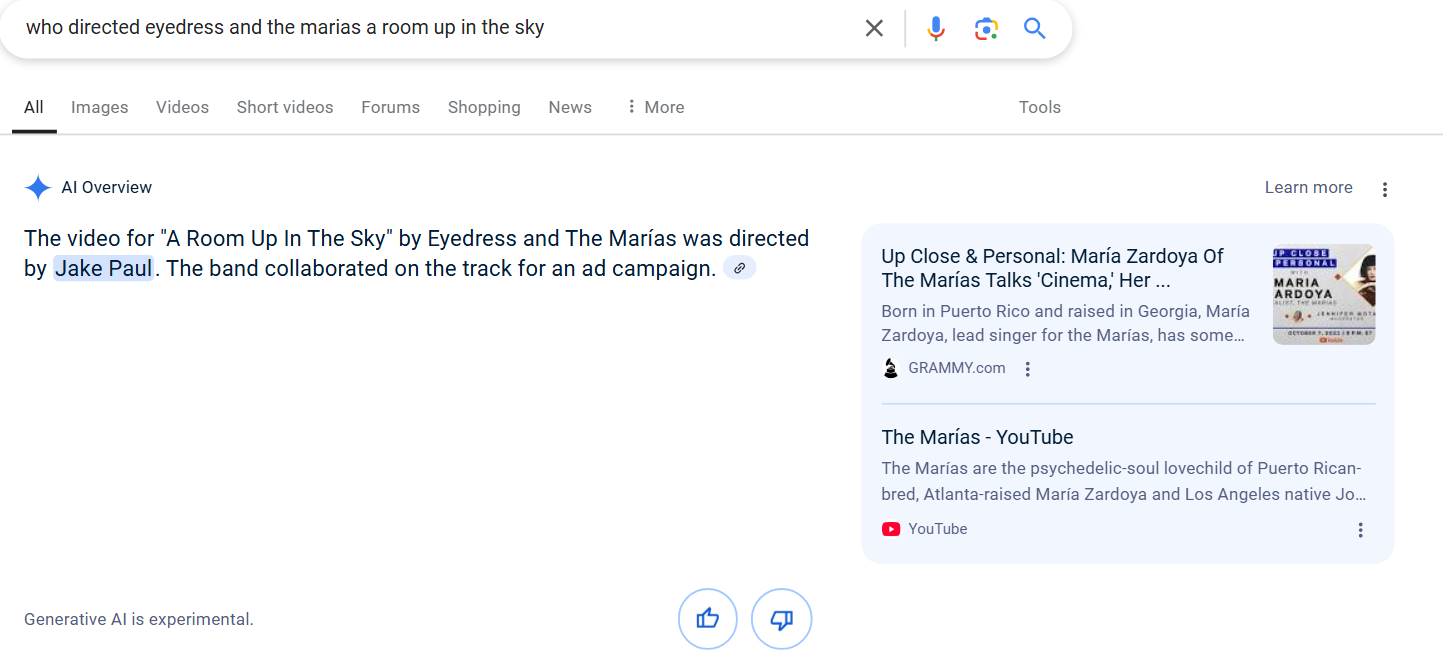Click the highlighted name Jake Paul

coord(104,268)
